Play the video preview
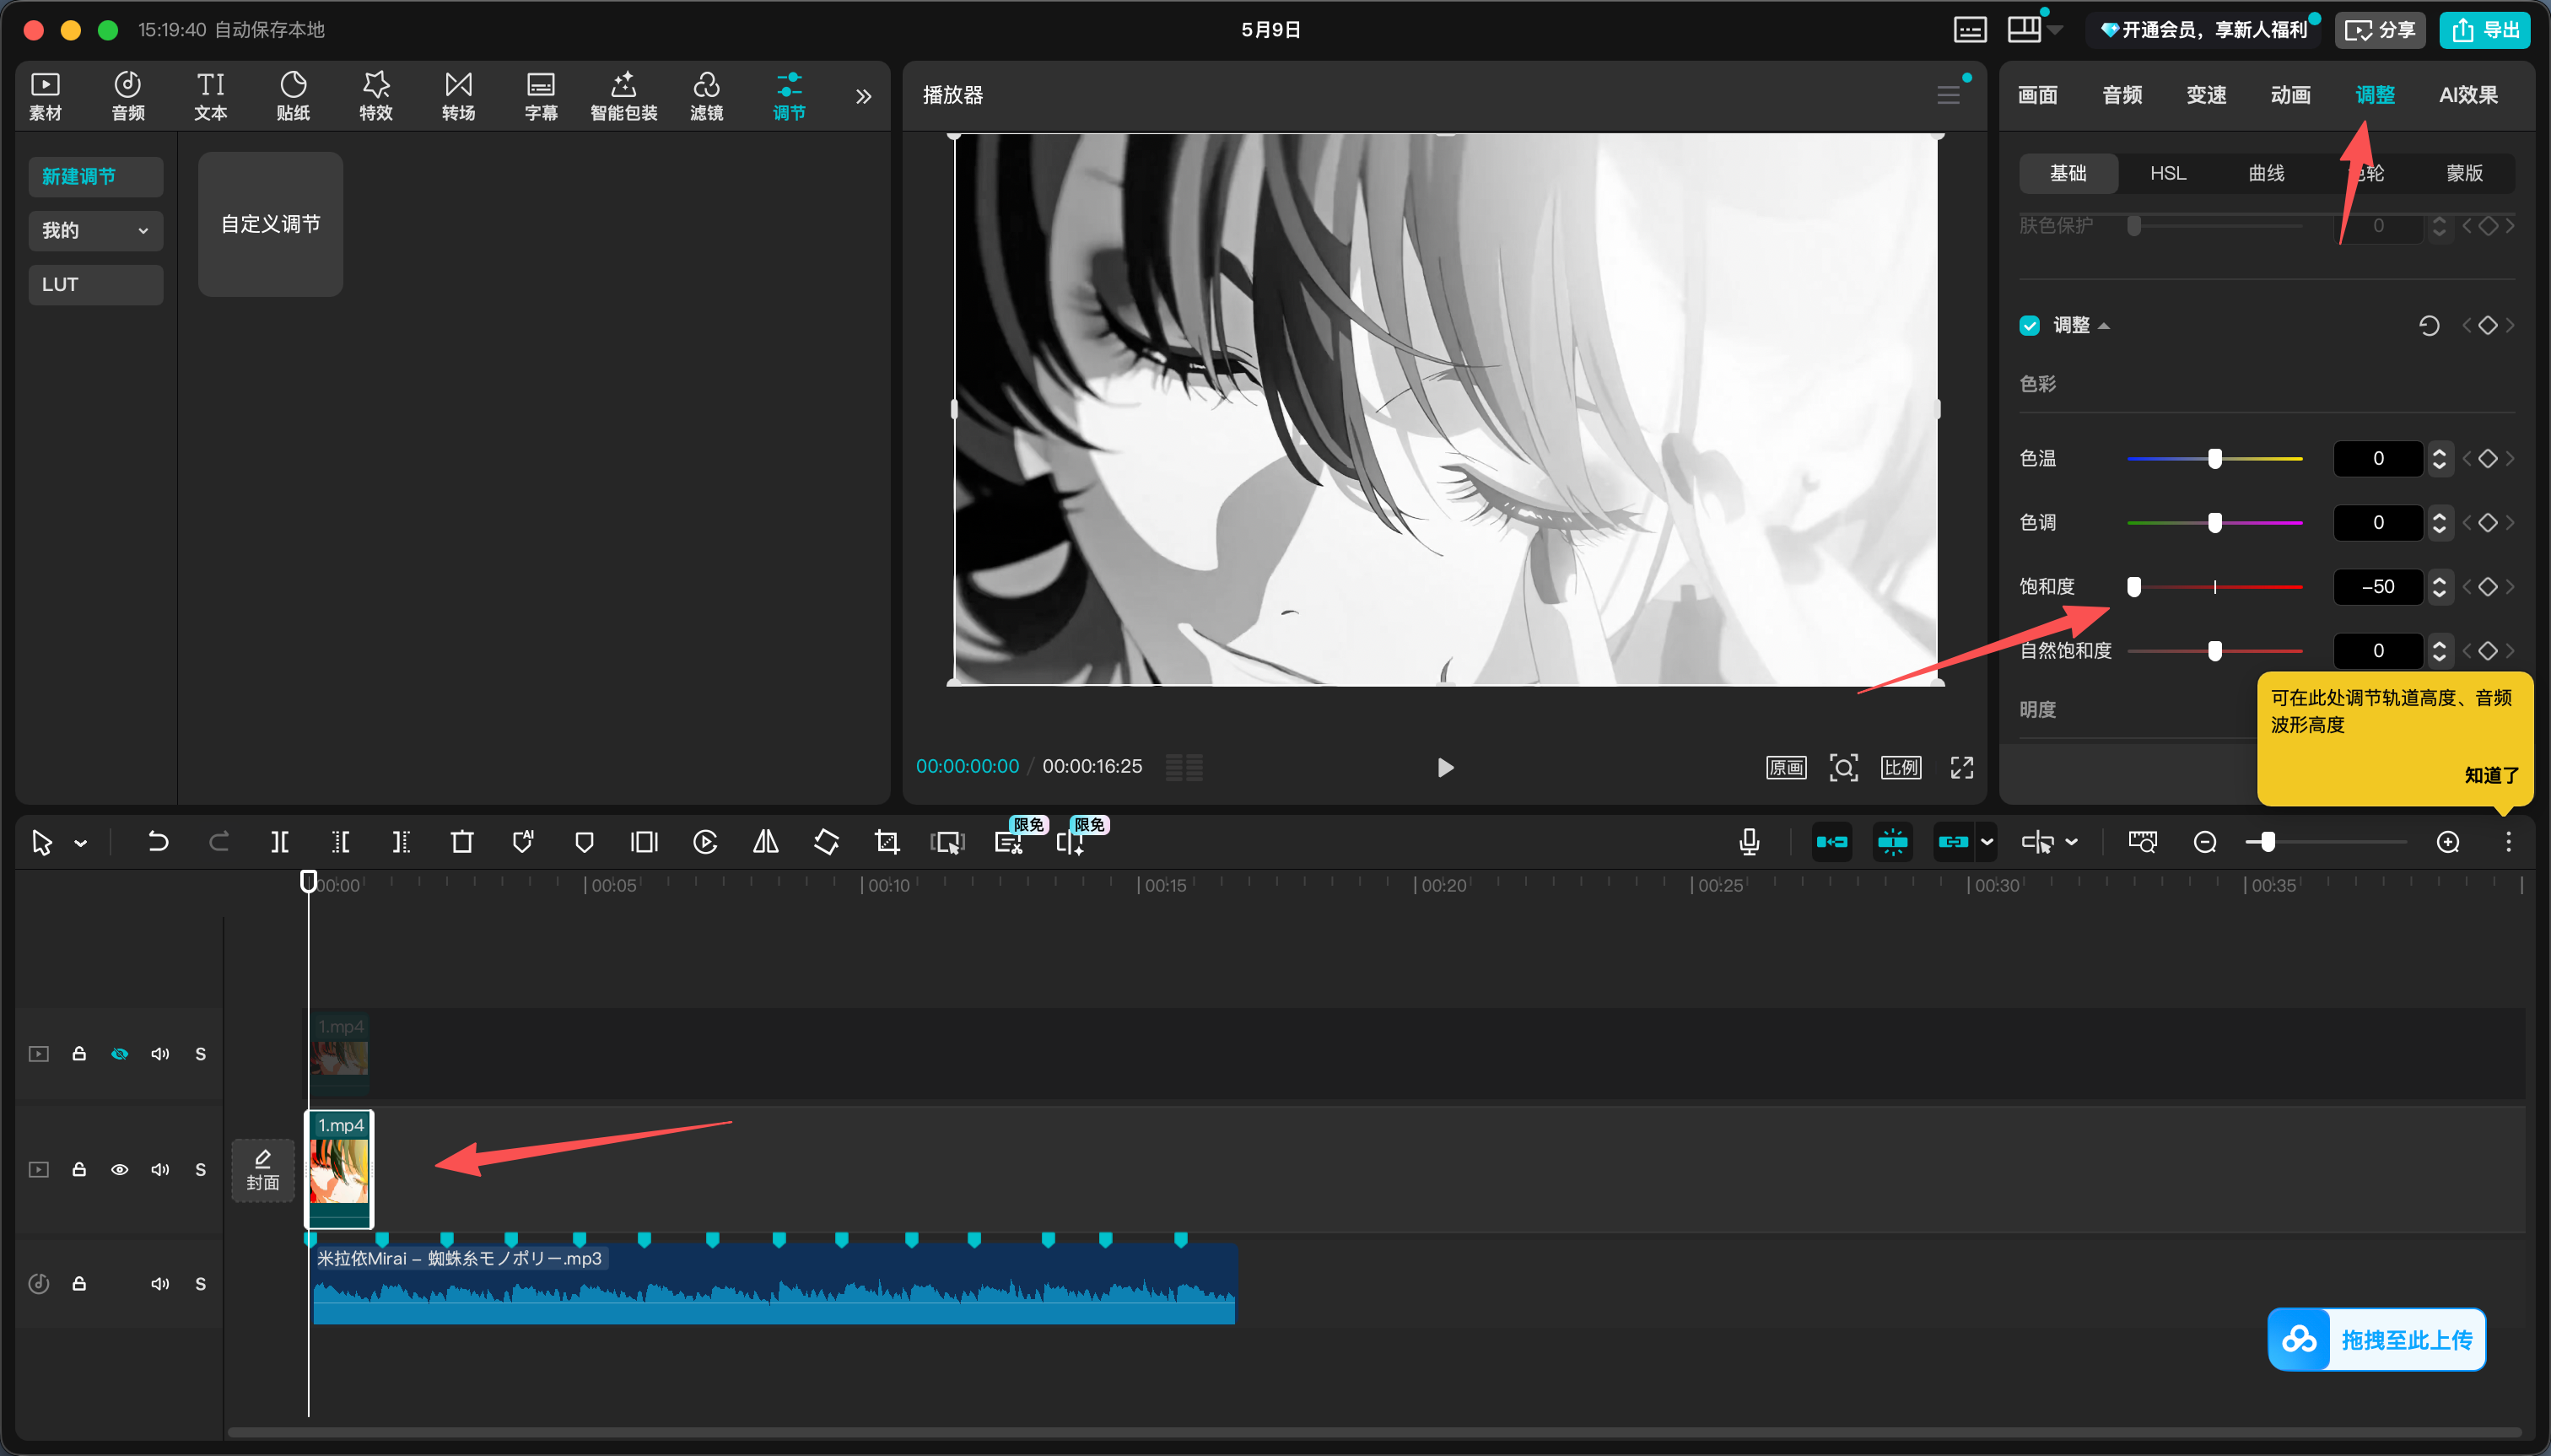Image resolution: width=2551 pixels, height=1456 pixels. [1445, 767]
